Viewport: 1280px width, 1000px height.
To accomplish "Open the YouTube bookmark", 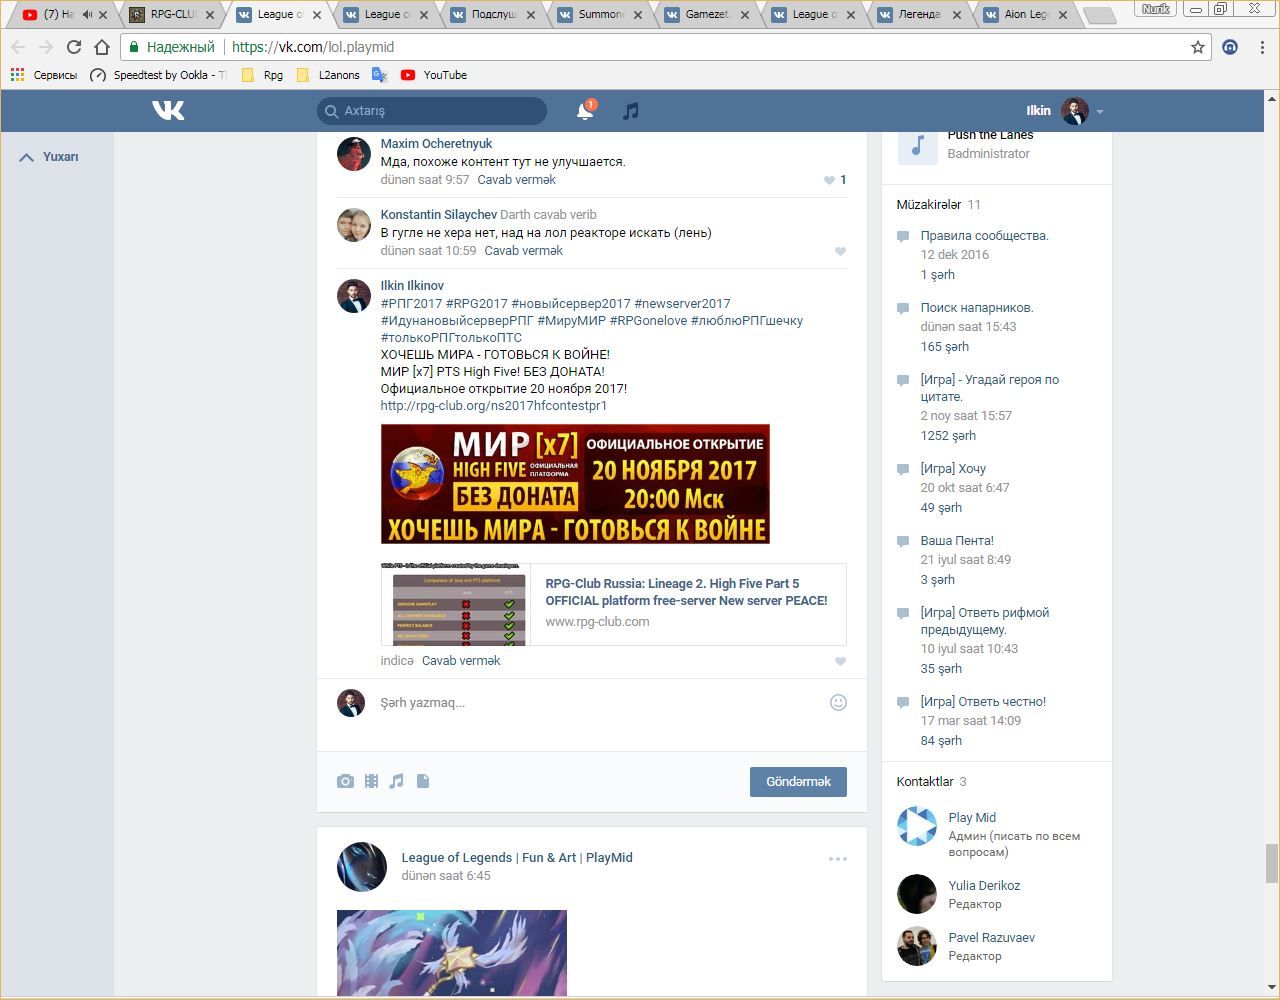I will click(434, 75).
